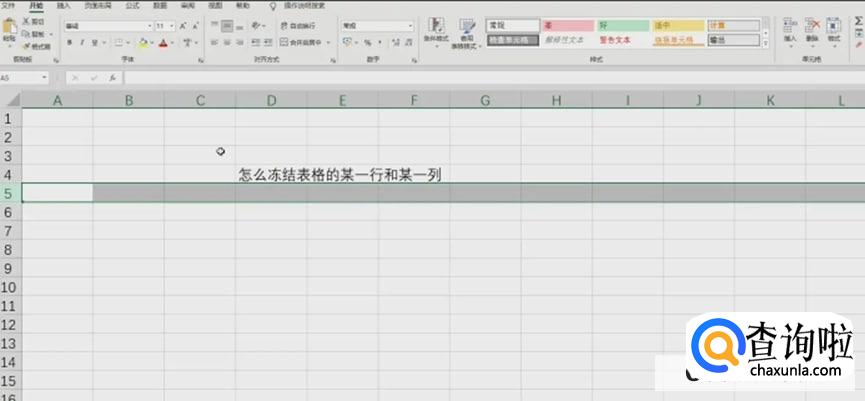Apply Percent Style format
This screenshot has height=401, width=865.
point(367,42)
